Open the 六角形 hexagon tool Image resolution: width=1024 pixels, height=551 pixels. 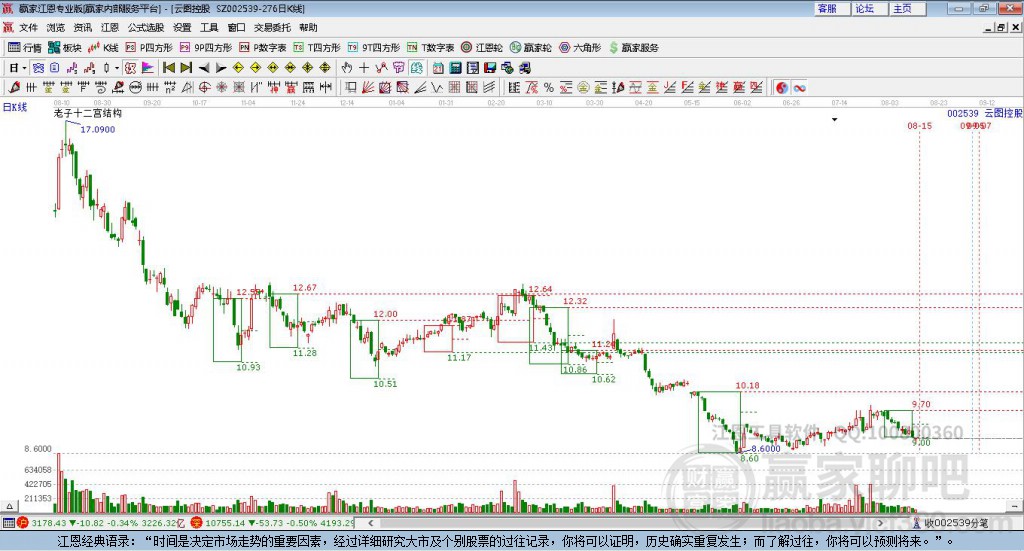pos(580,48)
